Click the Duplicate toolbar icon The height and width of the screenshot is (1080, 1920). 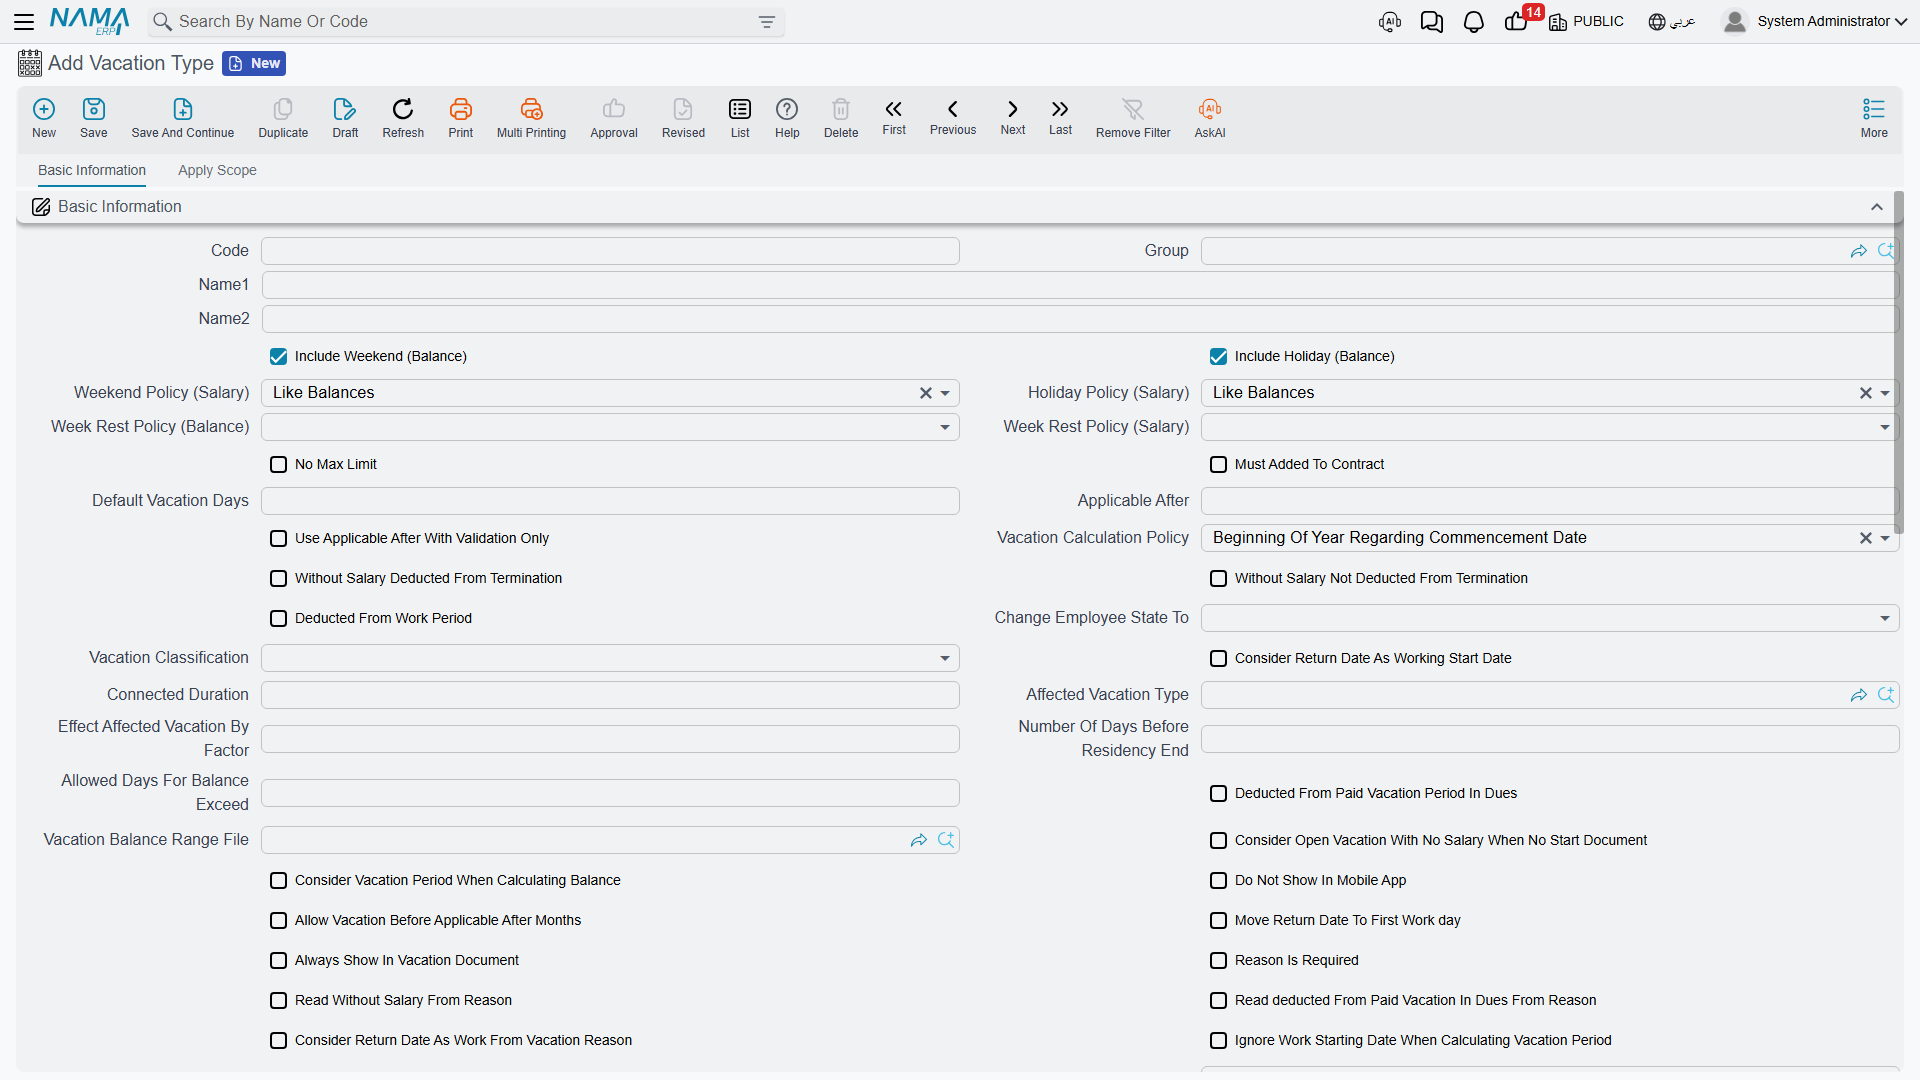tap(283, 109)
